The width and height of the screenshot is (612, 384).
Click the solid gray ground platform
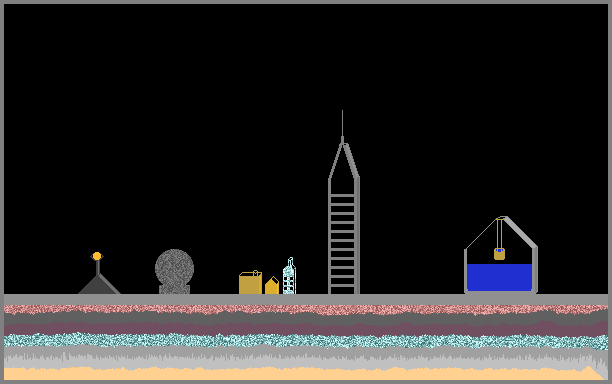click(306, 299)
